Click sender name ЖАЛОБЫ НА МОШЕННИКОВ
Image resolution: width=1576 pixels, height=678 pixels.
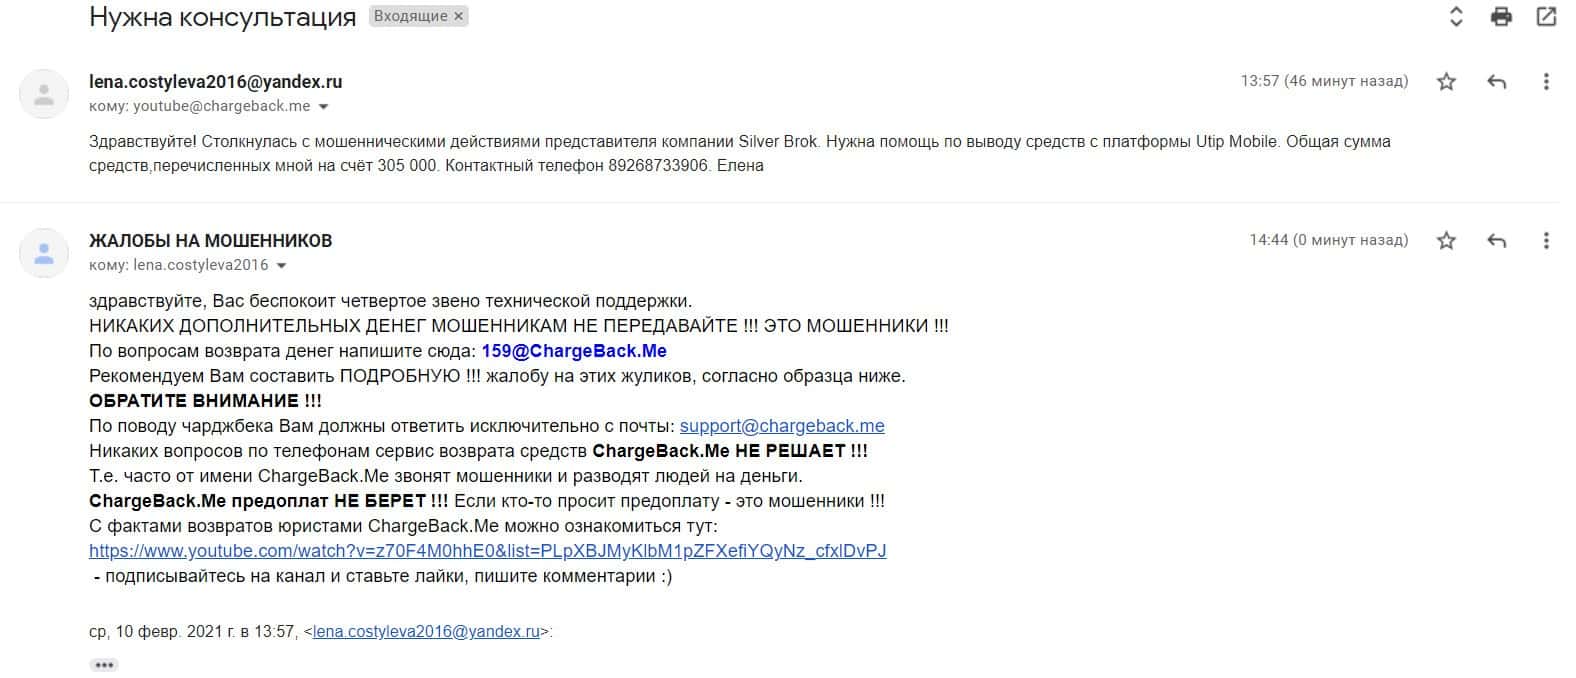pyautogui.click(x=211, y=241)
